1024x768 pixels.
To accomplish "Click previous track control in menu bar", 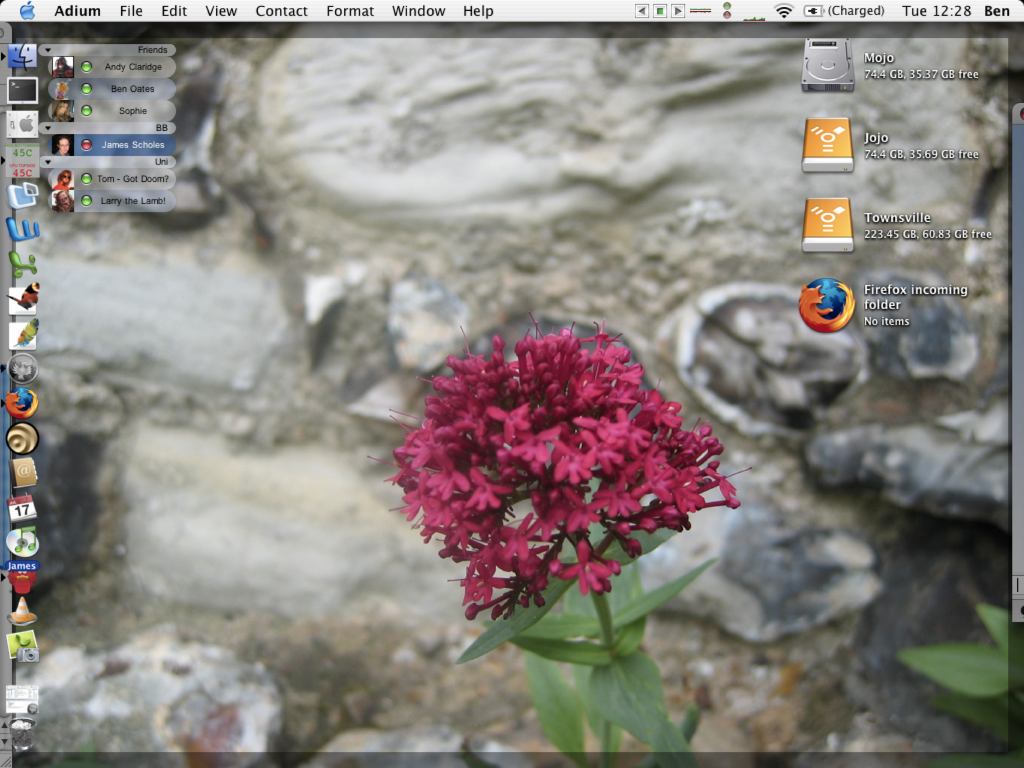I will [x=642, y=11].
